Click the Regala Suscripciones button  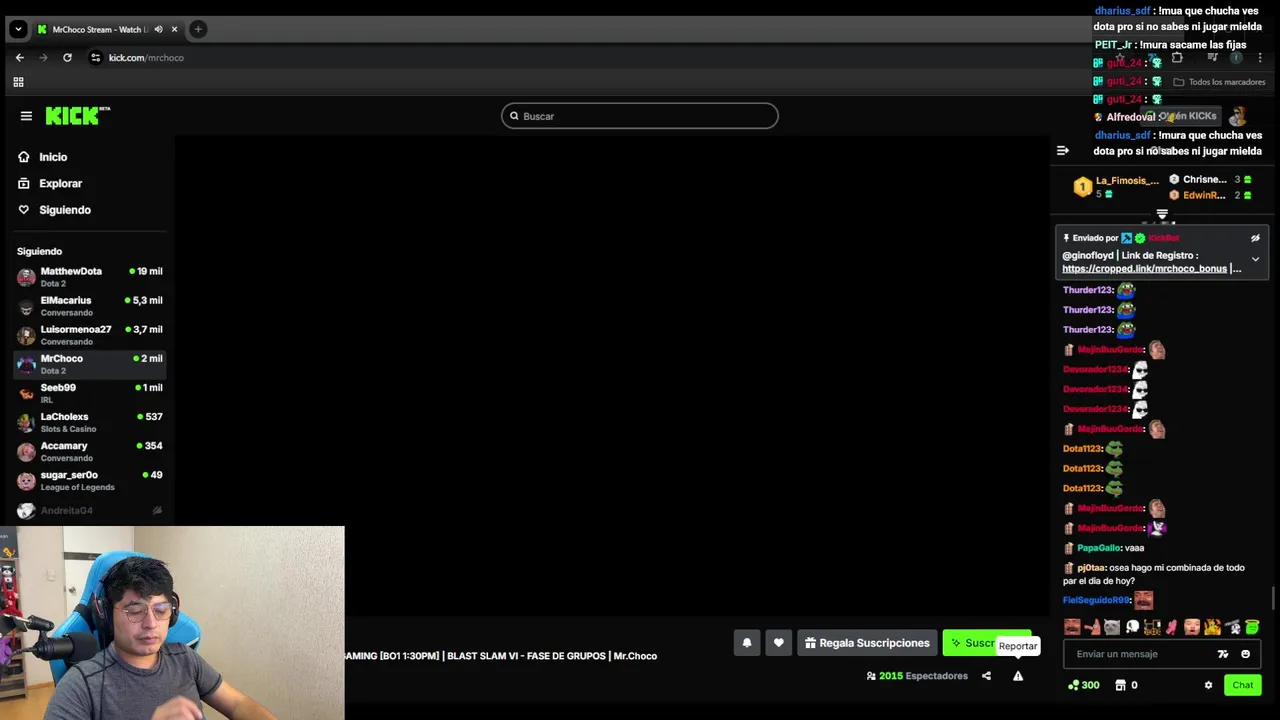[x=867, y=643]
